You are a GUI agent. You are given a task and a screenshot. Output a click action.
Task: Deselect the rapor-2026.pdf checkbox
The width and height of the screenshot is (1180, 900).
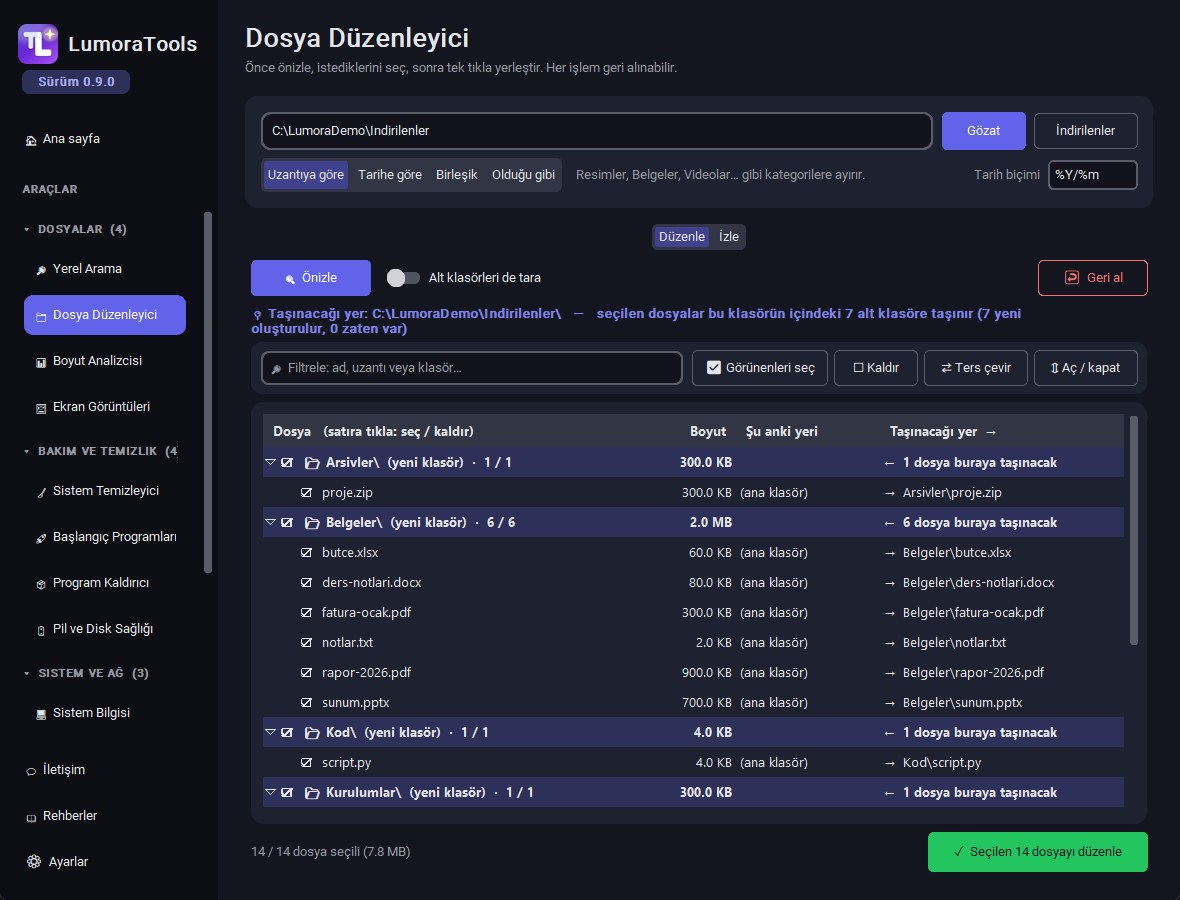click(306, 673)
